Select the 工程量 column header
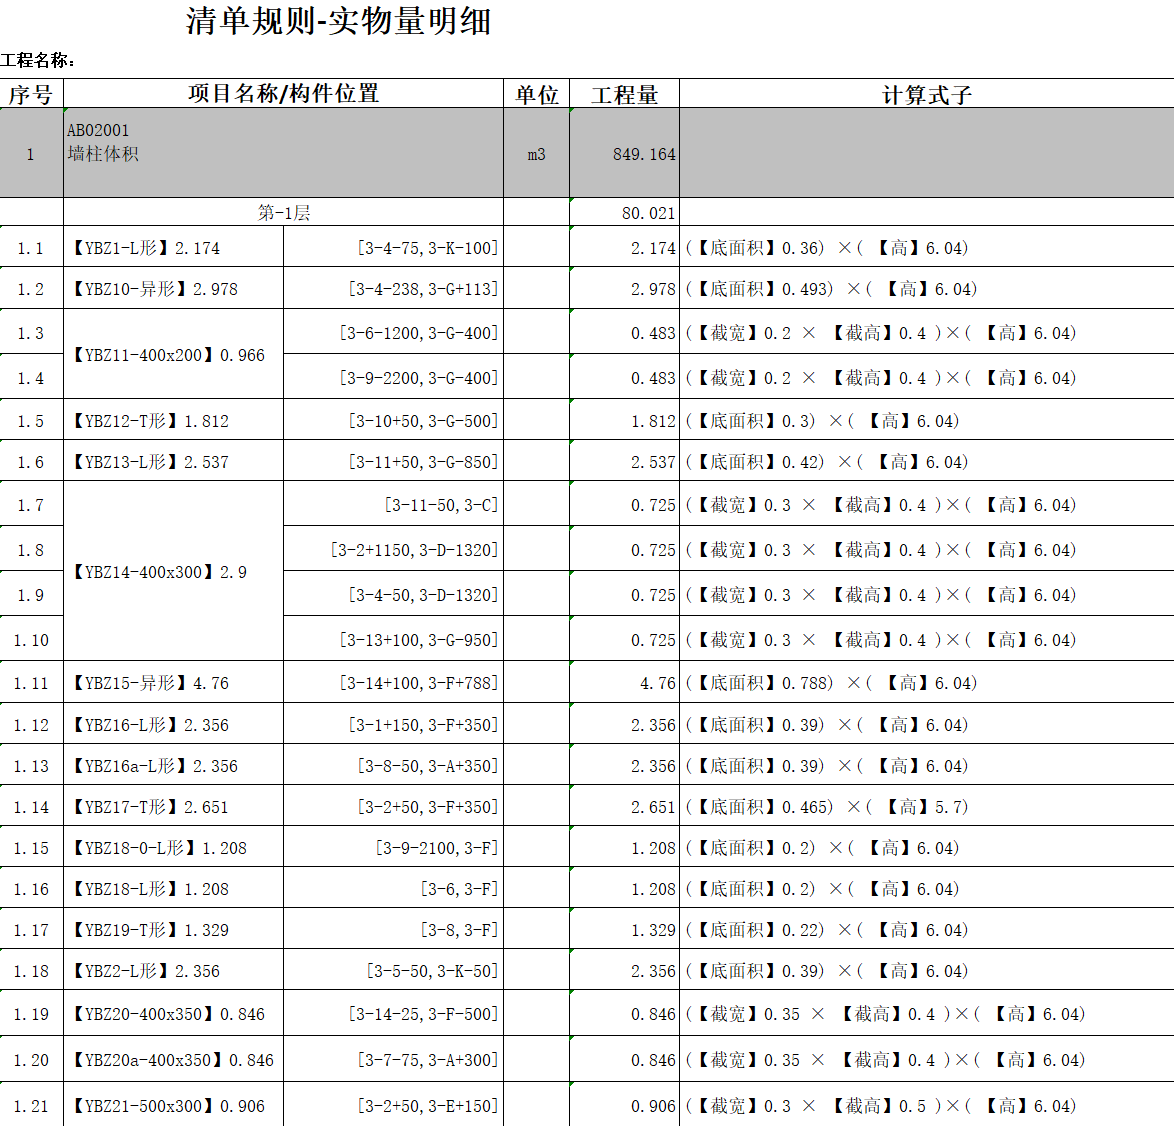 [x=624, y=95]
